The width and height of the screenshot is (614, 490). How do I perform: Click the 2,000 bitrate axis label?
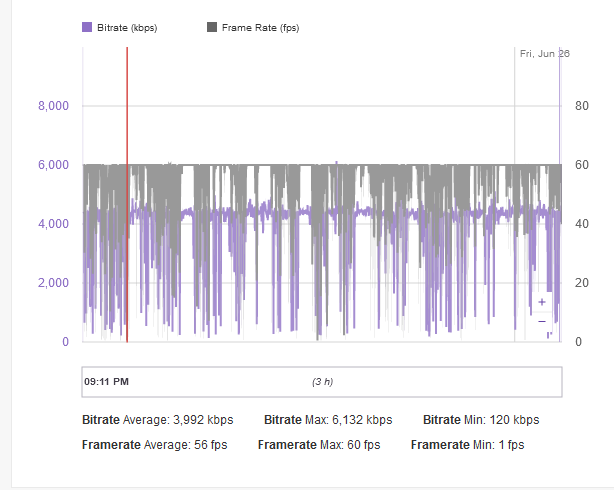53,283
